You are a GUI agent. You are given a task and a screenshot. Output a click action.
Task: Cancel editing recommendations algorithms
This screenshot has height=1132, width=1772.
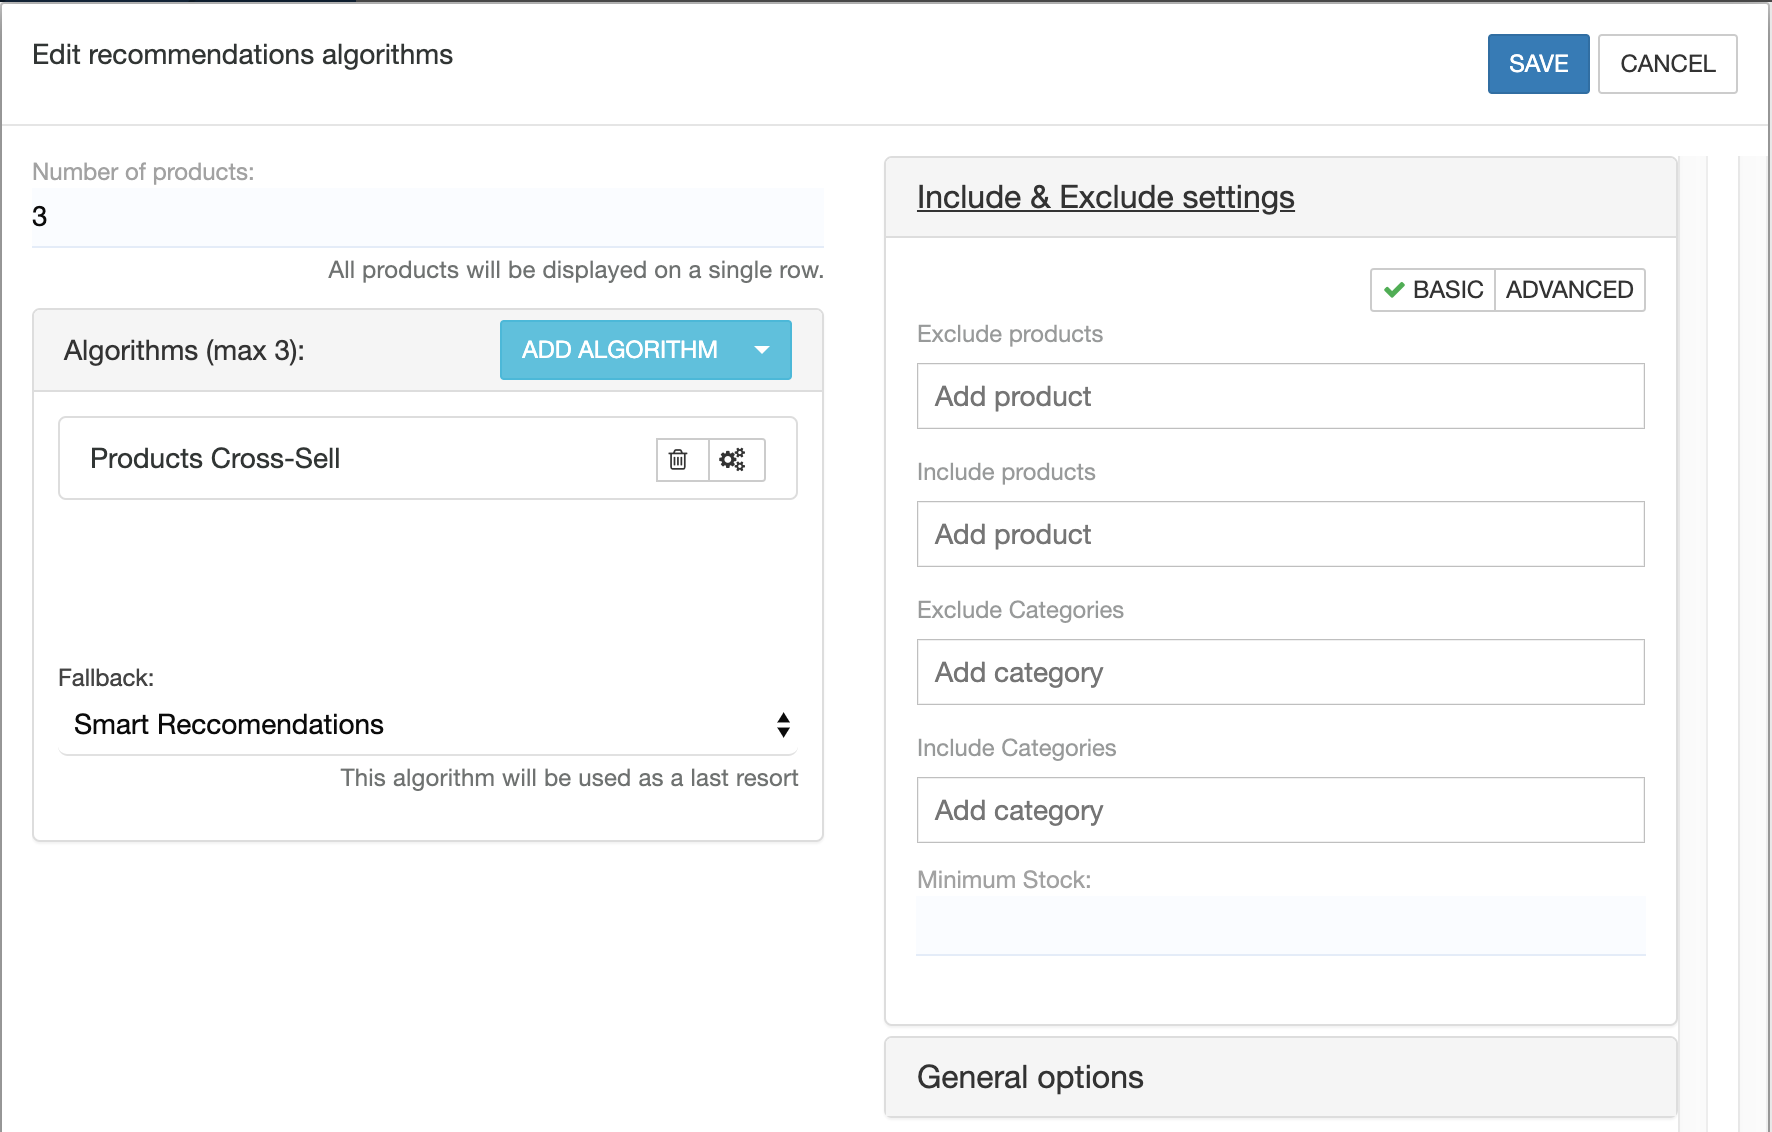(1667, 64)
